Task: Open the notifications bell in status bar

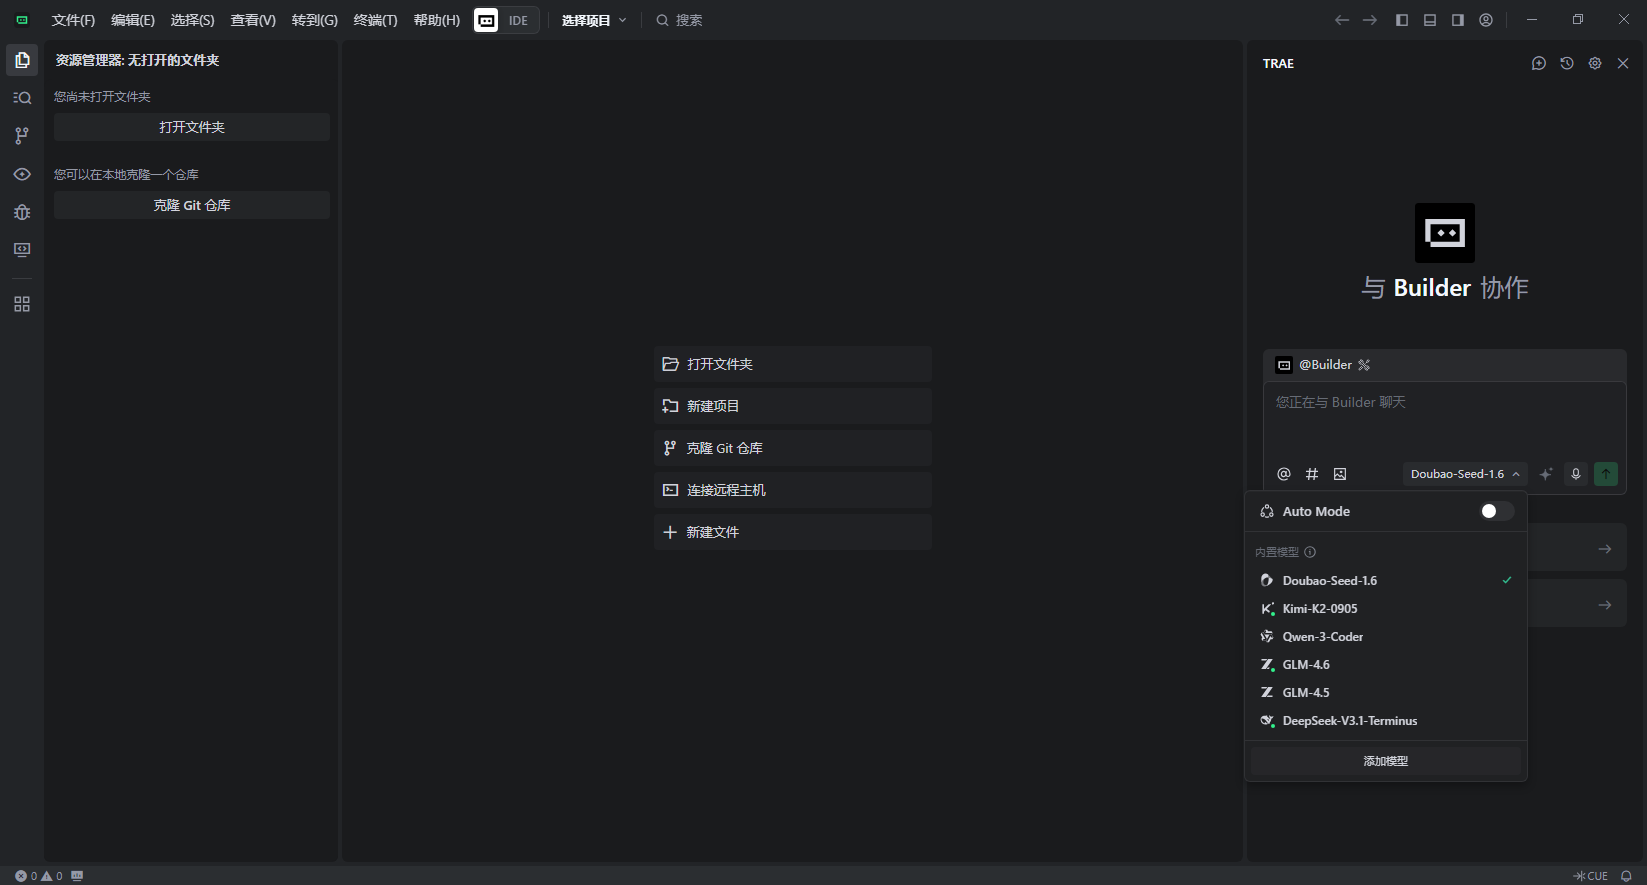Action: point(1626,876)
